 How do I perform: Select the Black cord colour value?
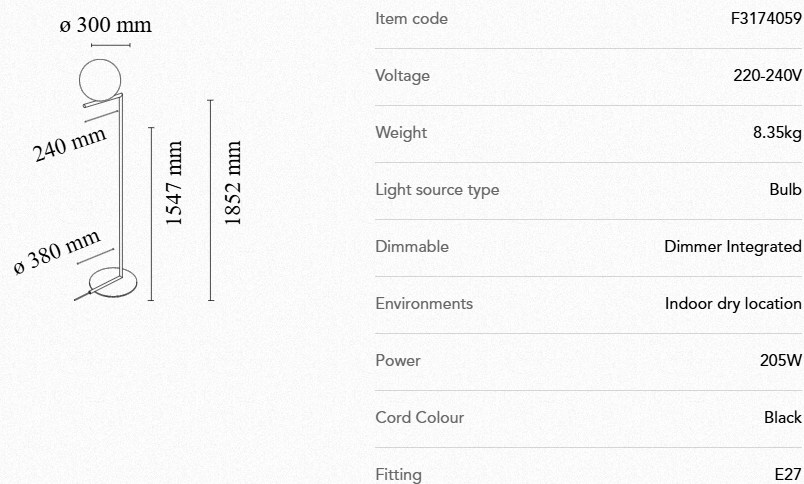click(782, 417)
